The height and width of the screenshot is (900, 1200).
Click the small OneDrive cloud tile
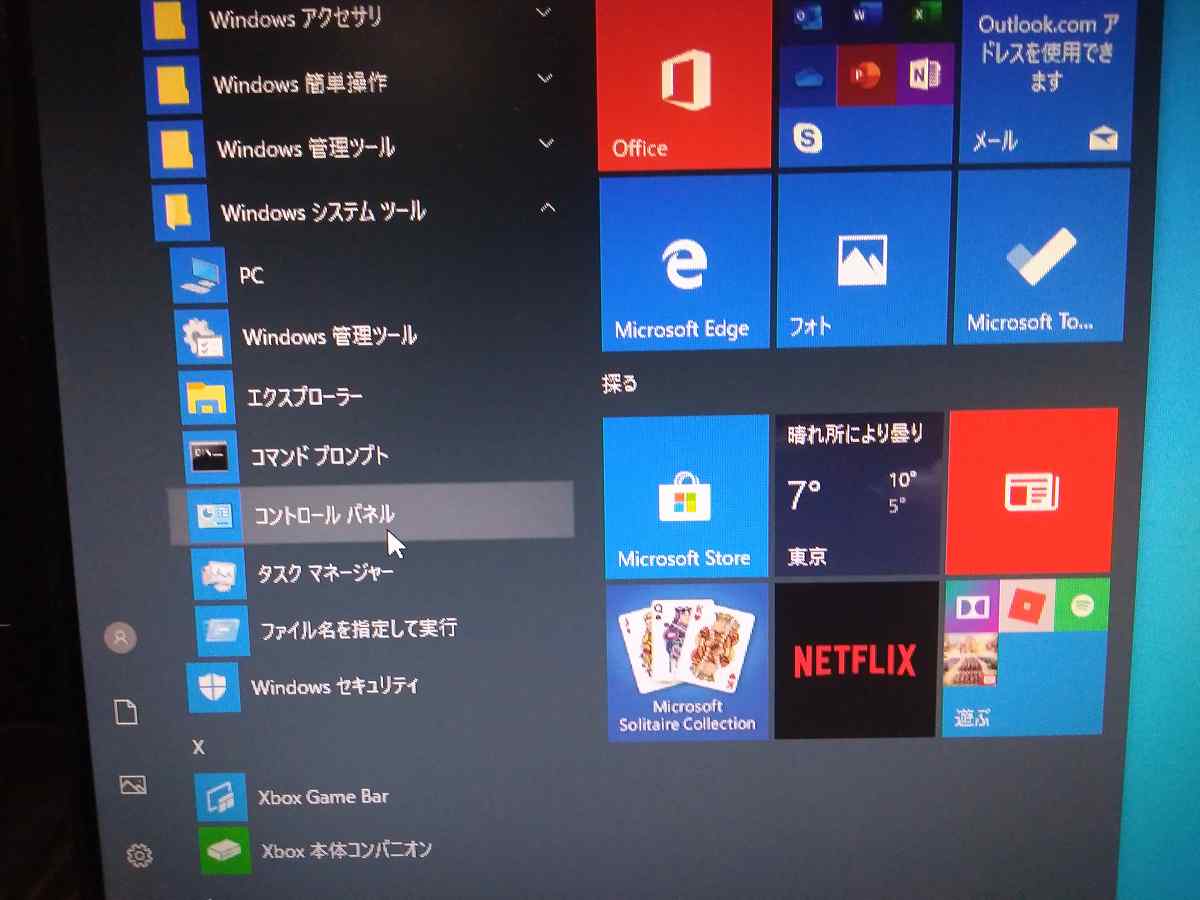point(807,77)
